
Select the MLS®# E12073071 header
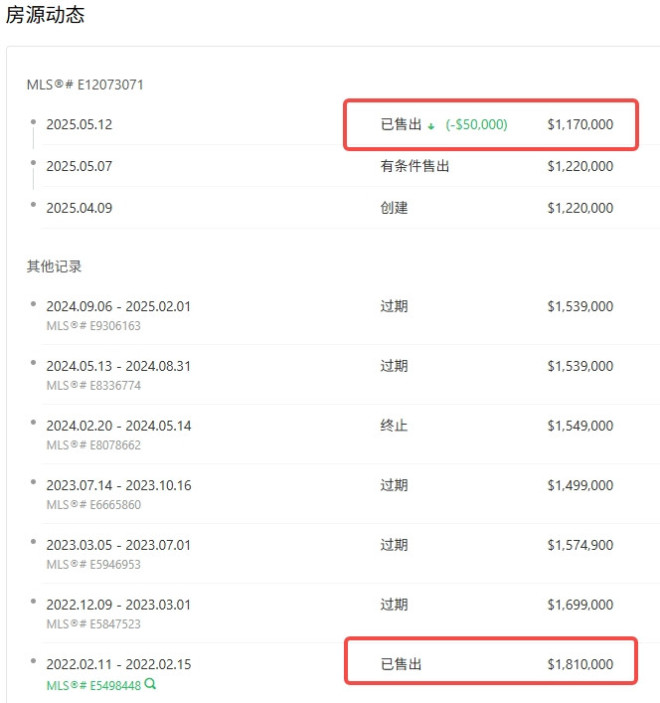click(x=85, y=85)
